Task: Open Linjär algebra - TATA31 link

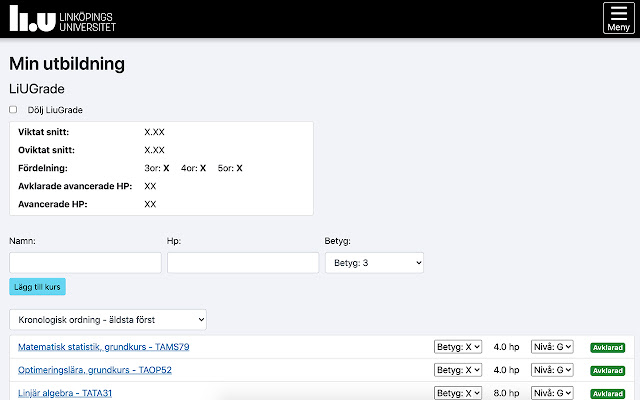Action: 65,393
